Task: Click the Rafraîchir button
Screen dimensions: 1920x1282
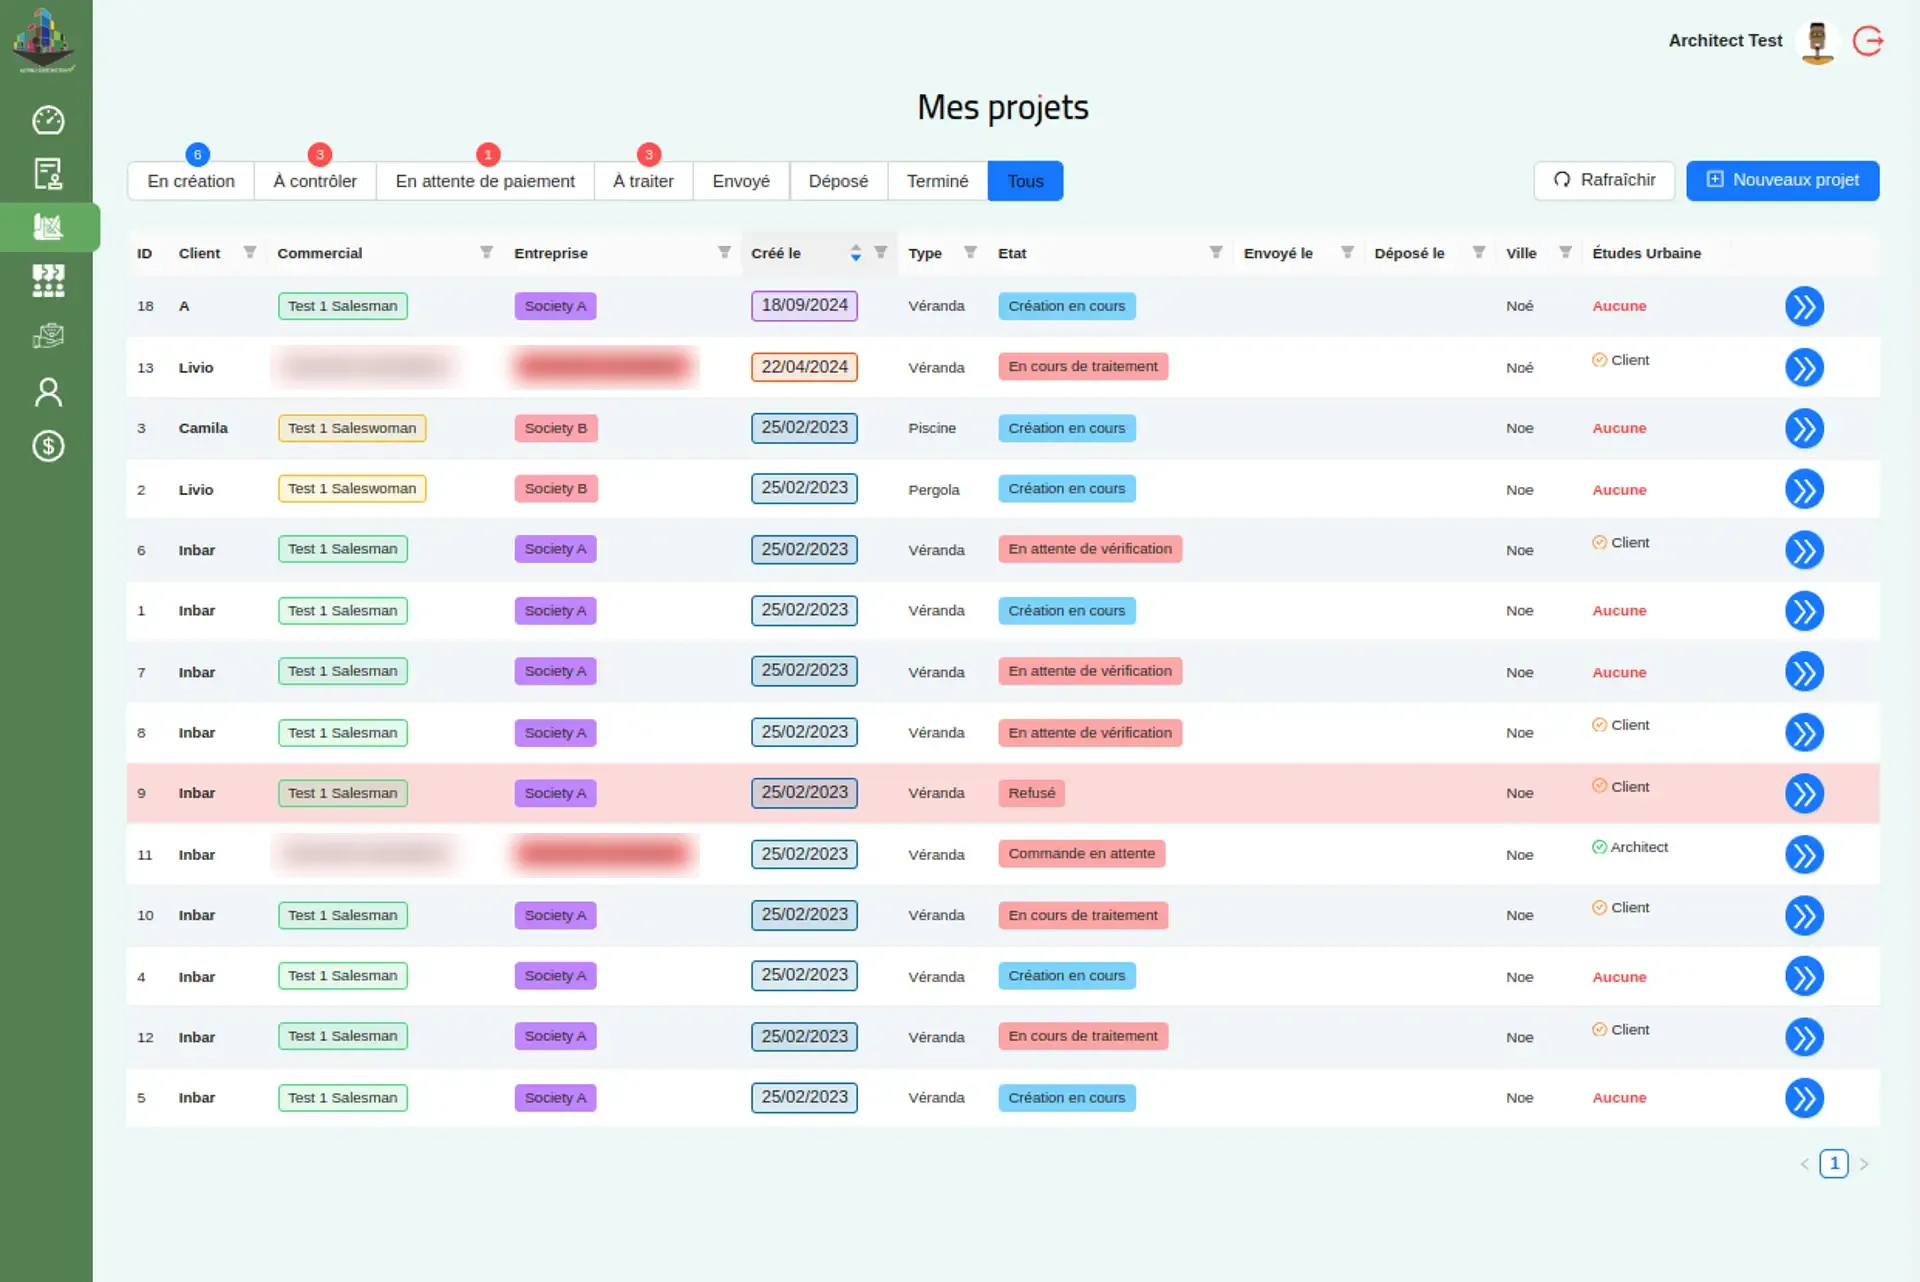Action: [x=1604, y=180]
